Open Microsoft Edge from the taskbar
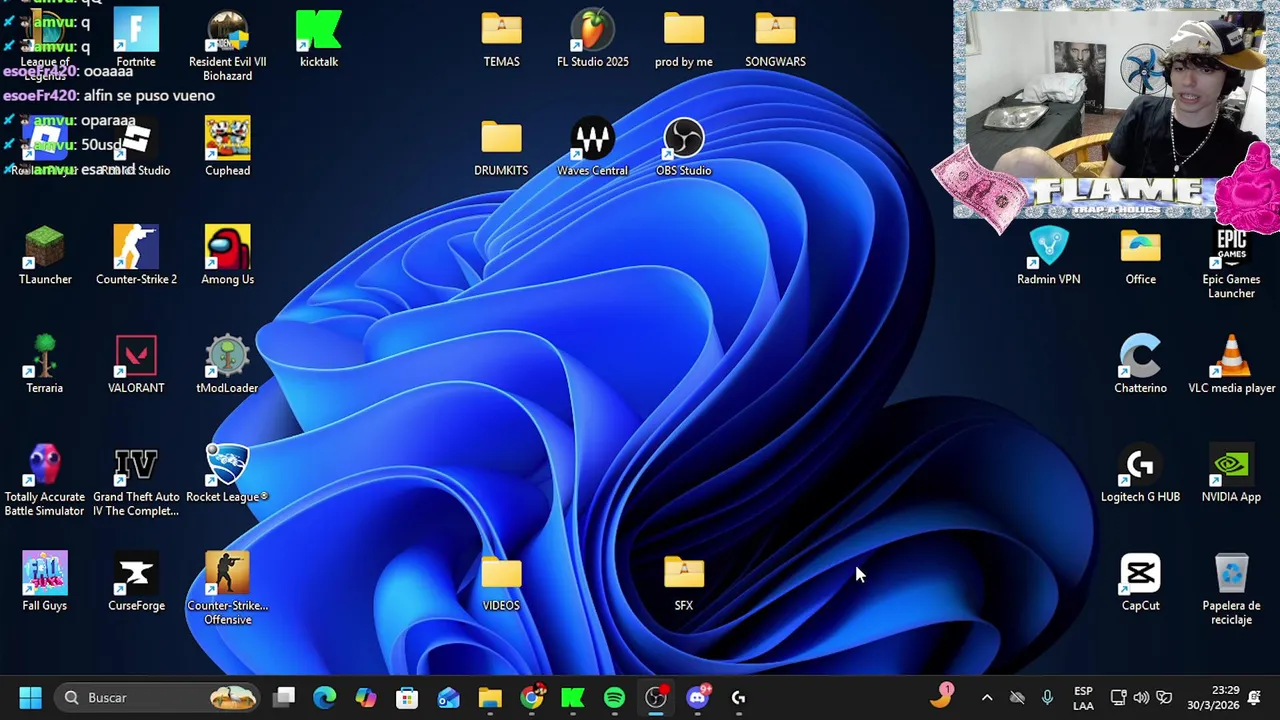Viewport: 1280px width, 720px height. [x=325, y=698]
